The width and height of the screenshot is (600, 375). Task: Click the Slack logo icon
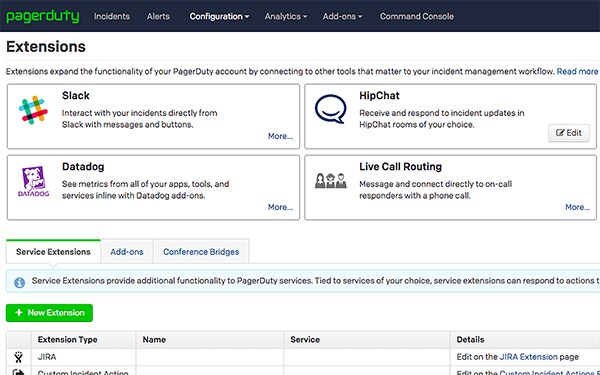coord(33,110)
